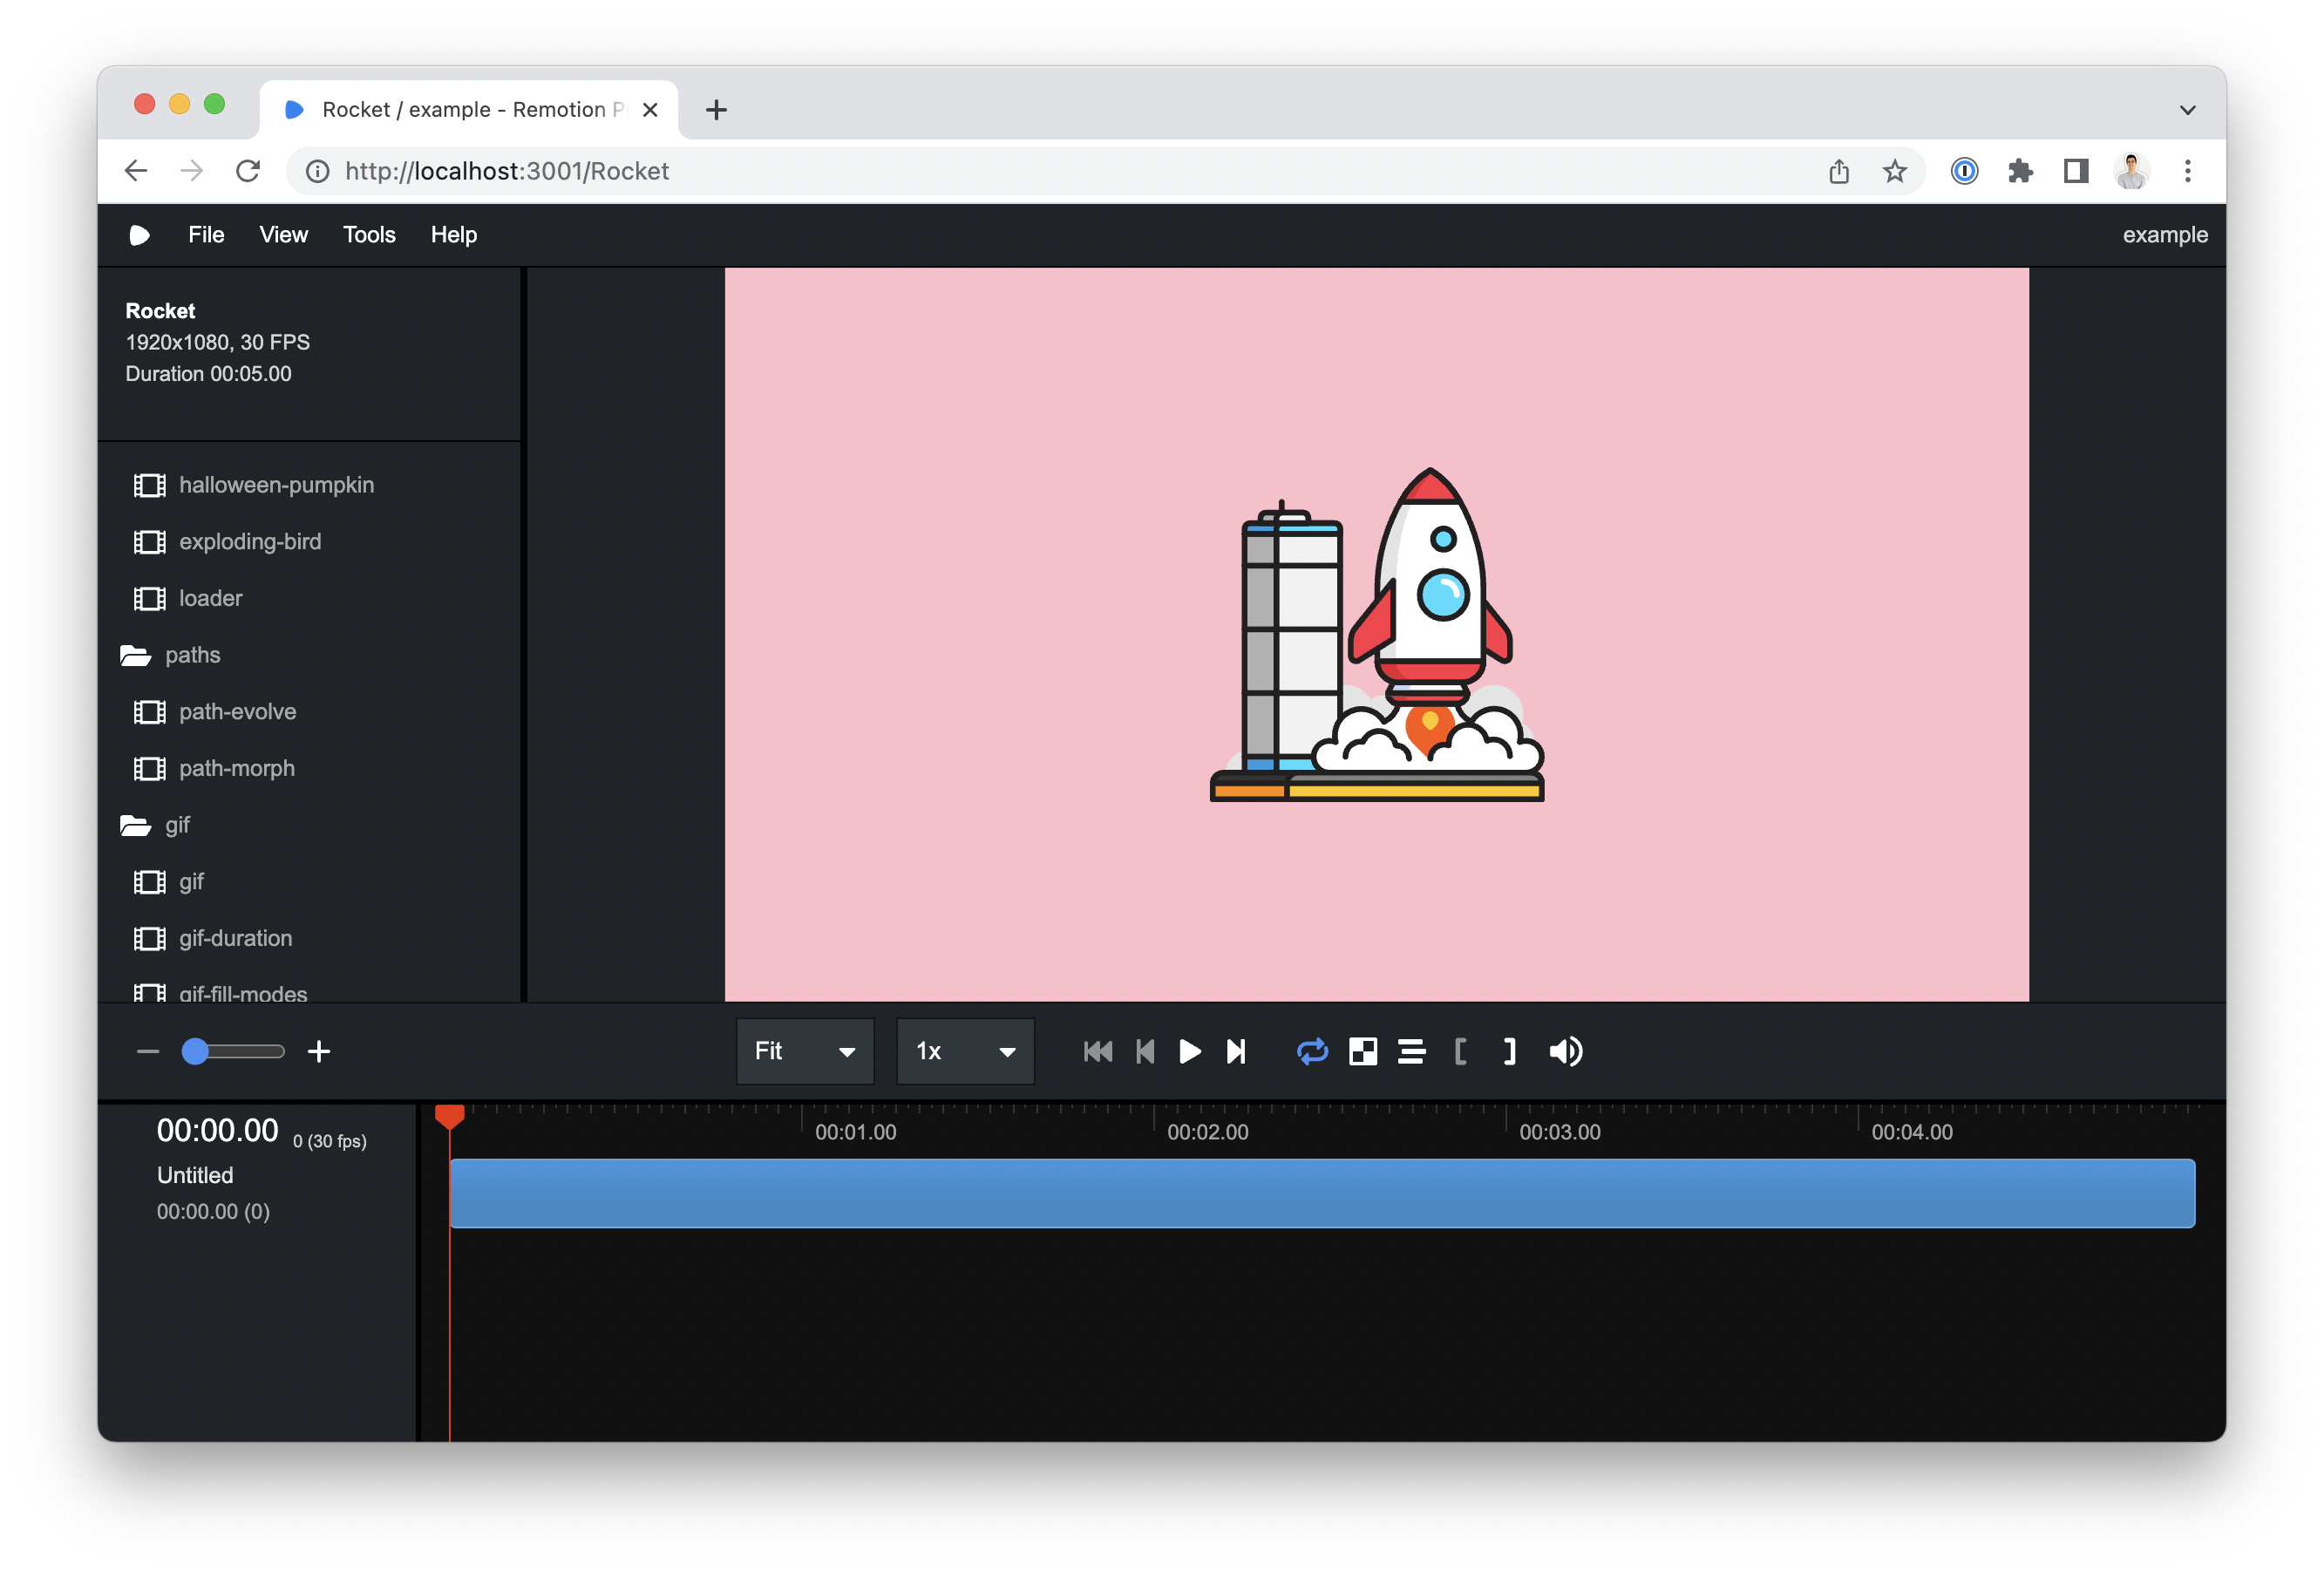2324x1571 pixels.
Task: Open the File menu
Action: 206,235
